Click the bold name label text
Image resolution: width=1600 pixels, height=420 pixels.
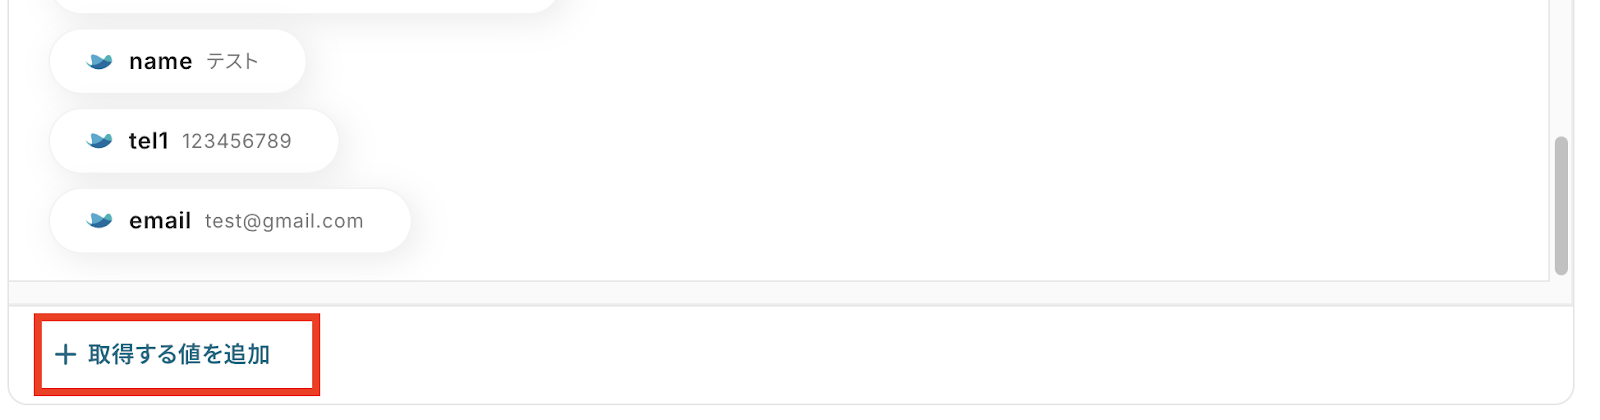click(160, 62)
